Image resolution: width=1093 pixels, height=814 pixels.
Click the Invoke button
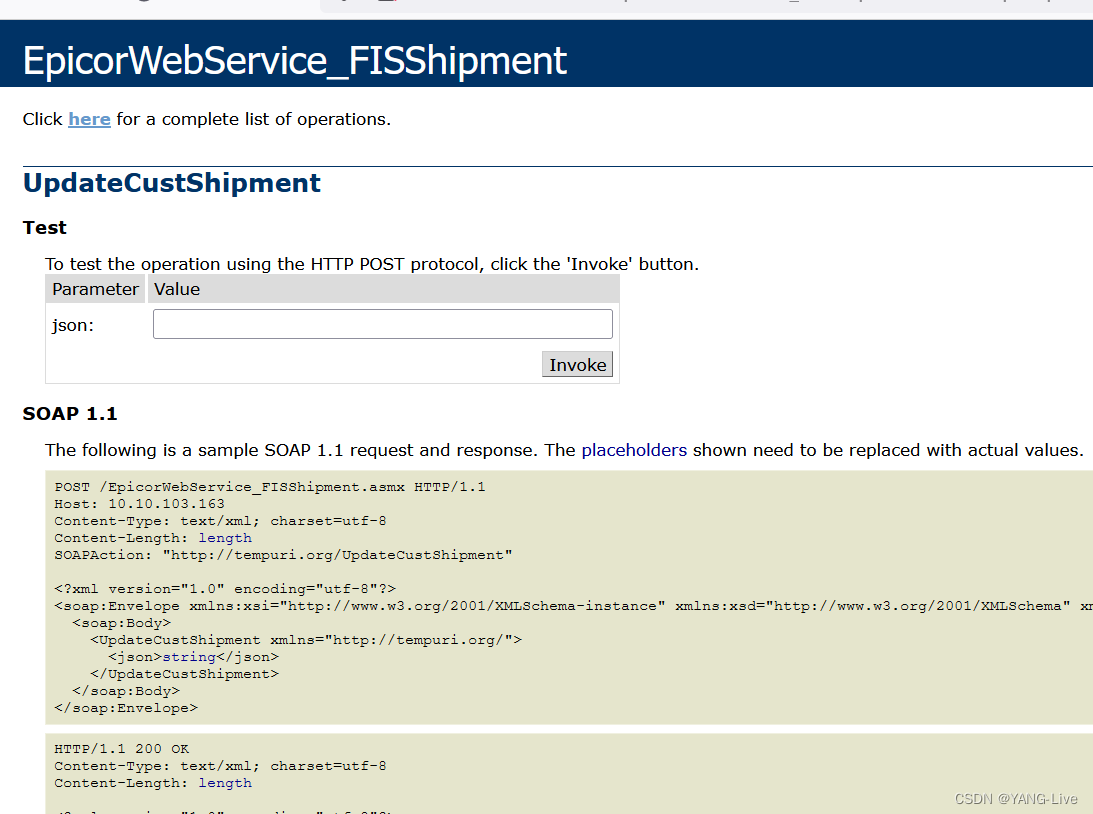[577, 364]
